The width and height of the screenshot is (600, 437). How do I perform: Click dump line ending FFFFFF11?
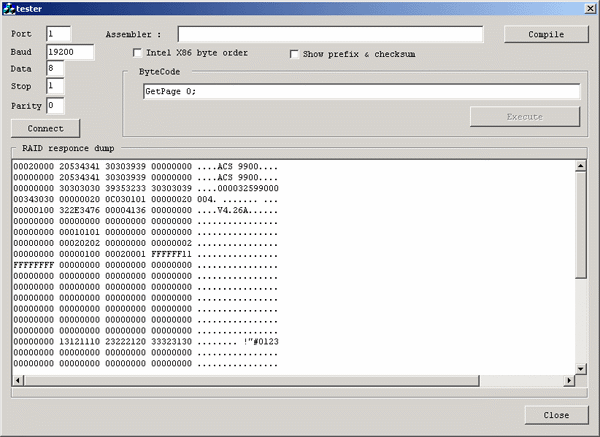click(x=146, y=254)
